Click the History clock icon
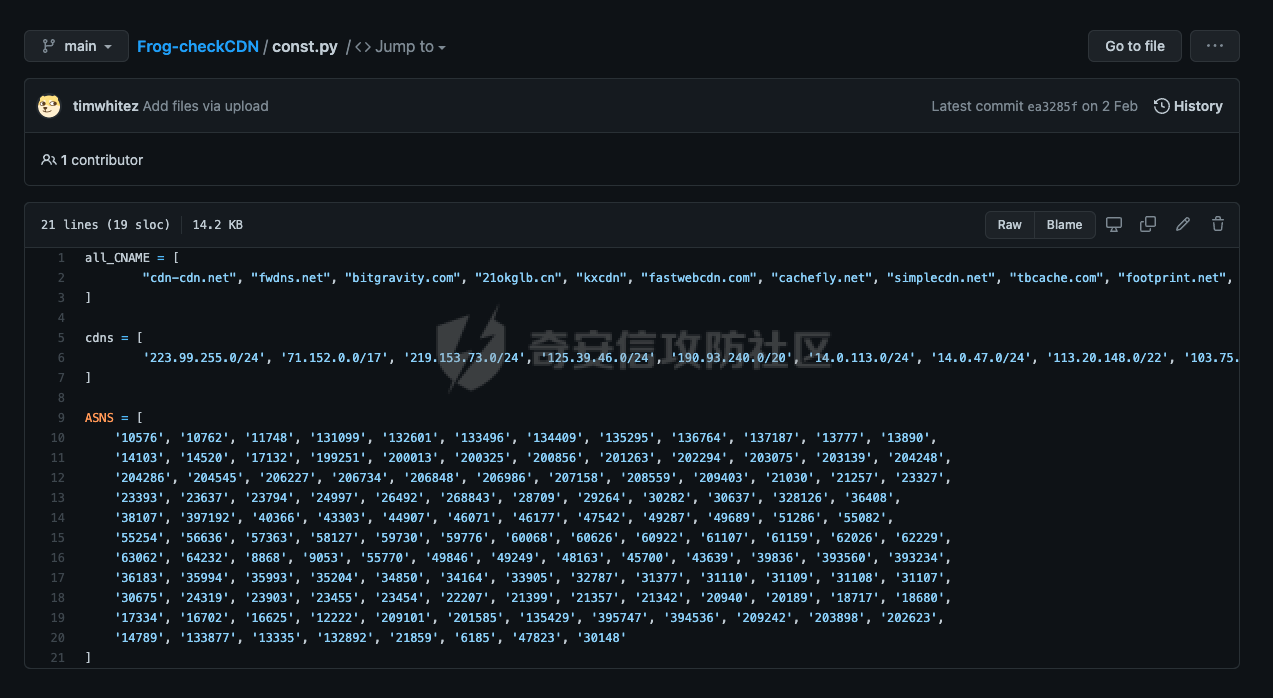 pos(1161,106)
